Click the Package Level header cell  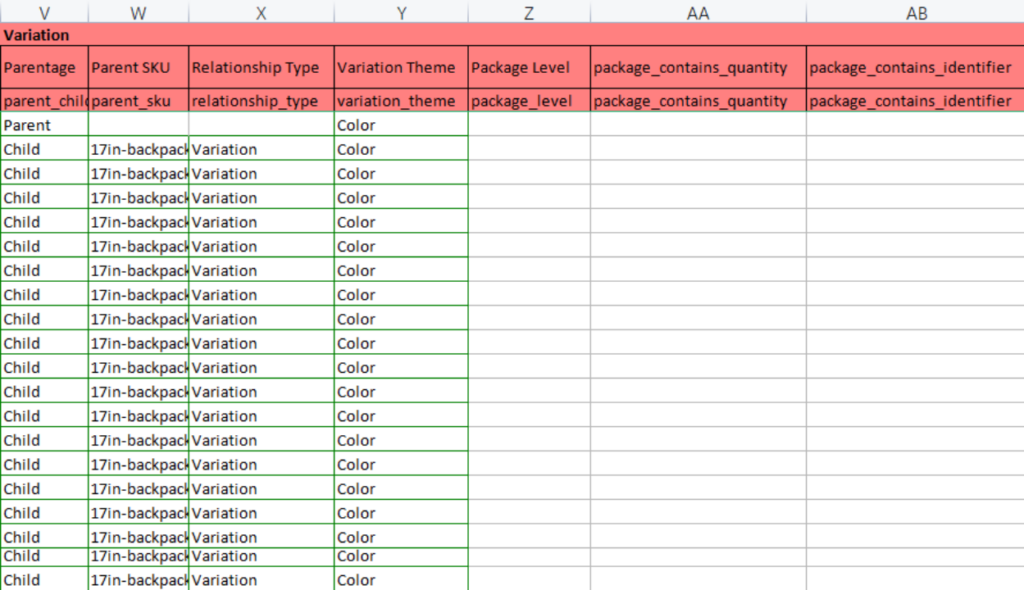click(529, 67)
